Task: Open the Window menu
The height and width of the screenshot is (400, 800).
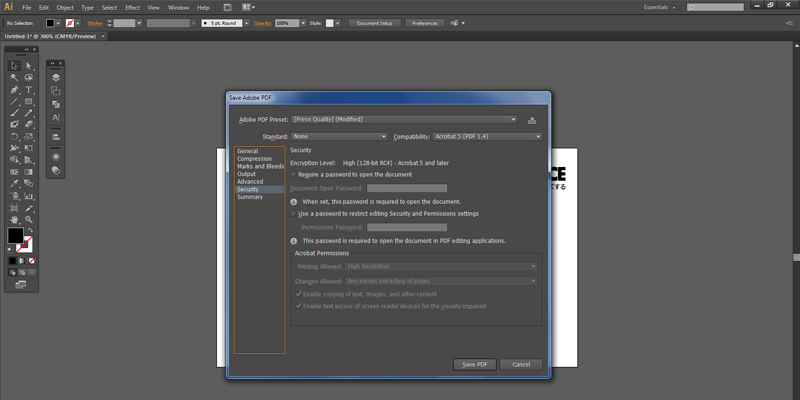Action: point(178,8)
